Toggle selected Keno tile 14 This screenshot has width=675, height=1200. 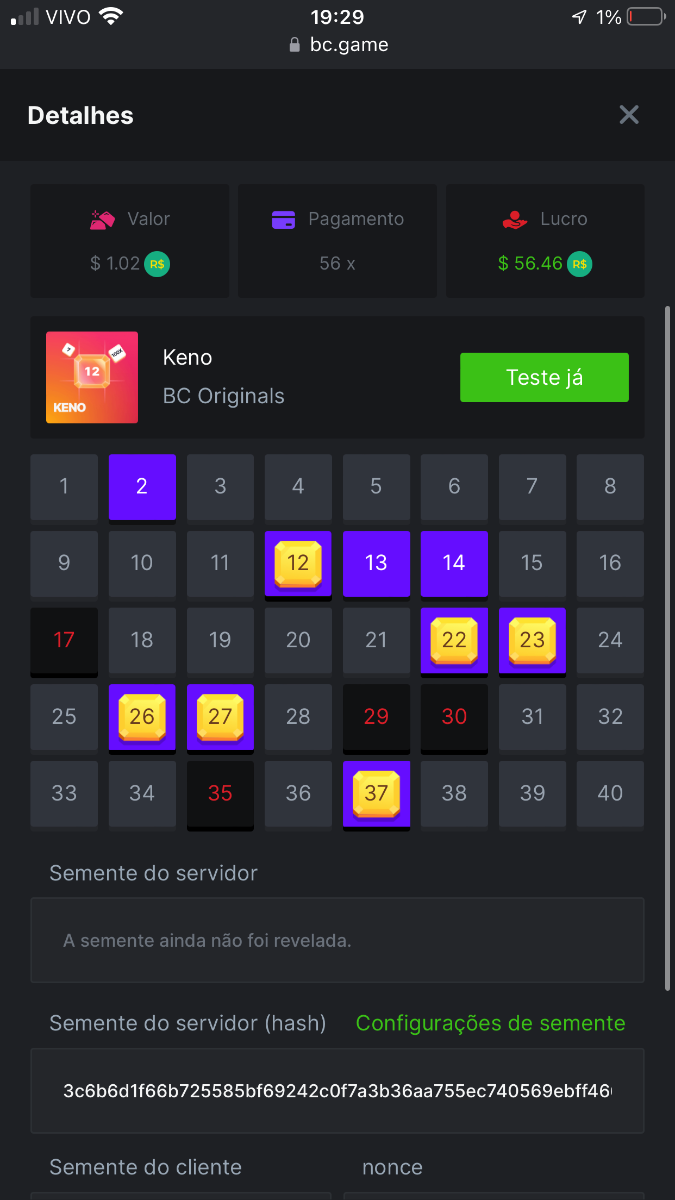pos(454,563)
